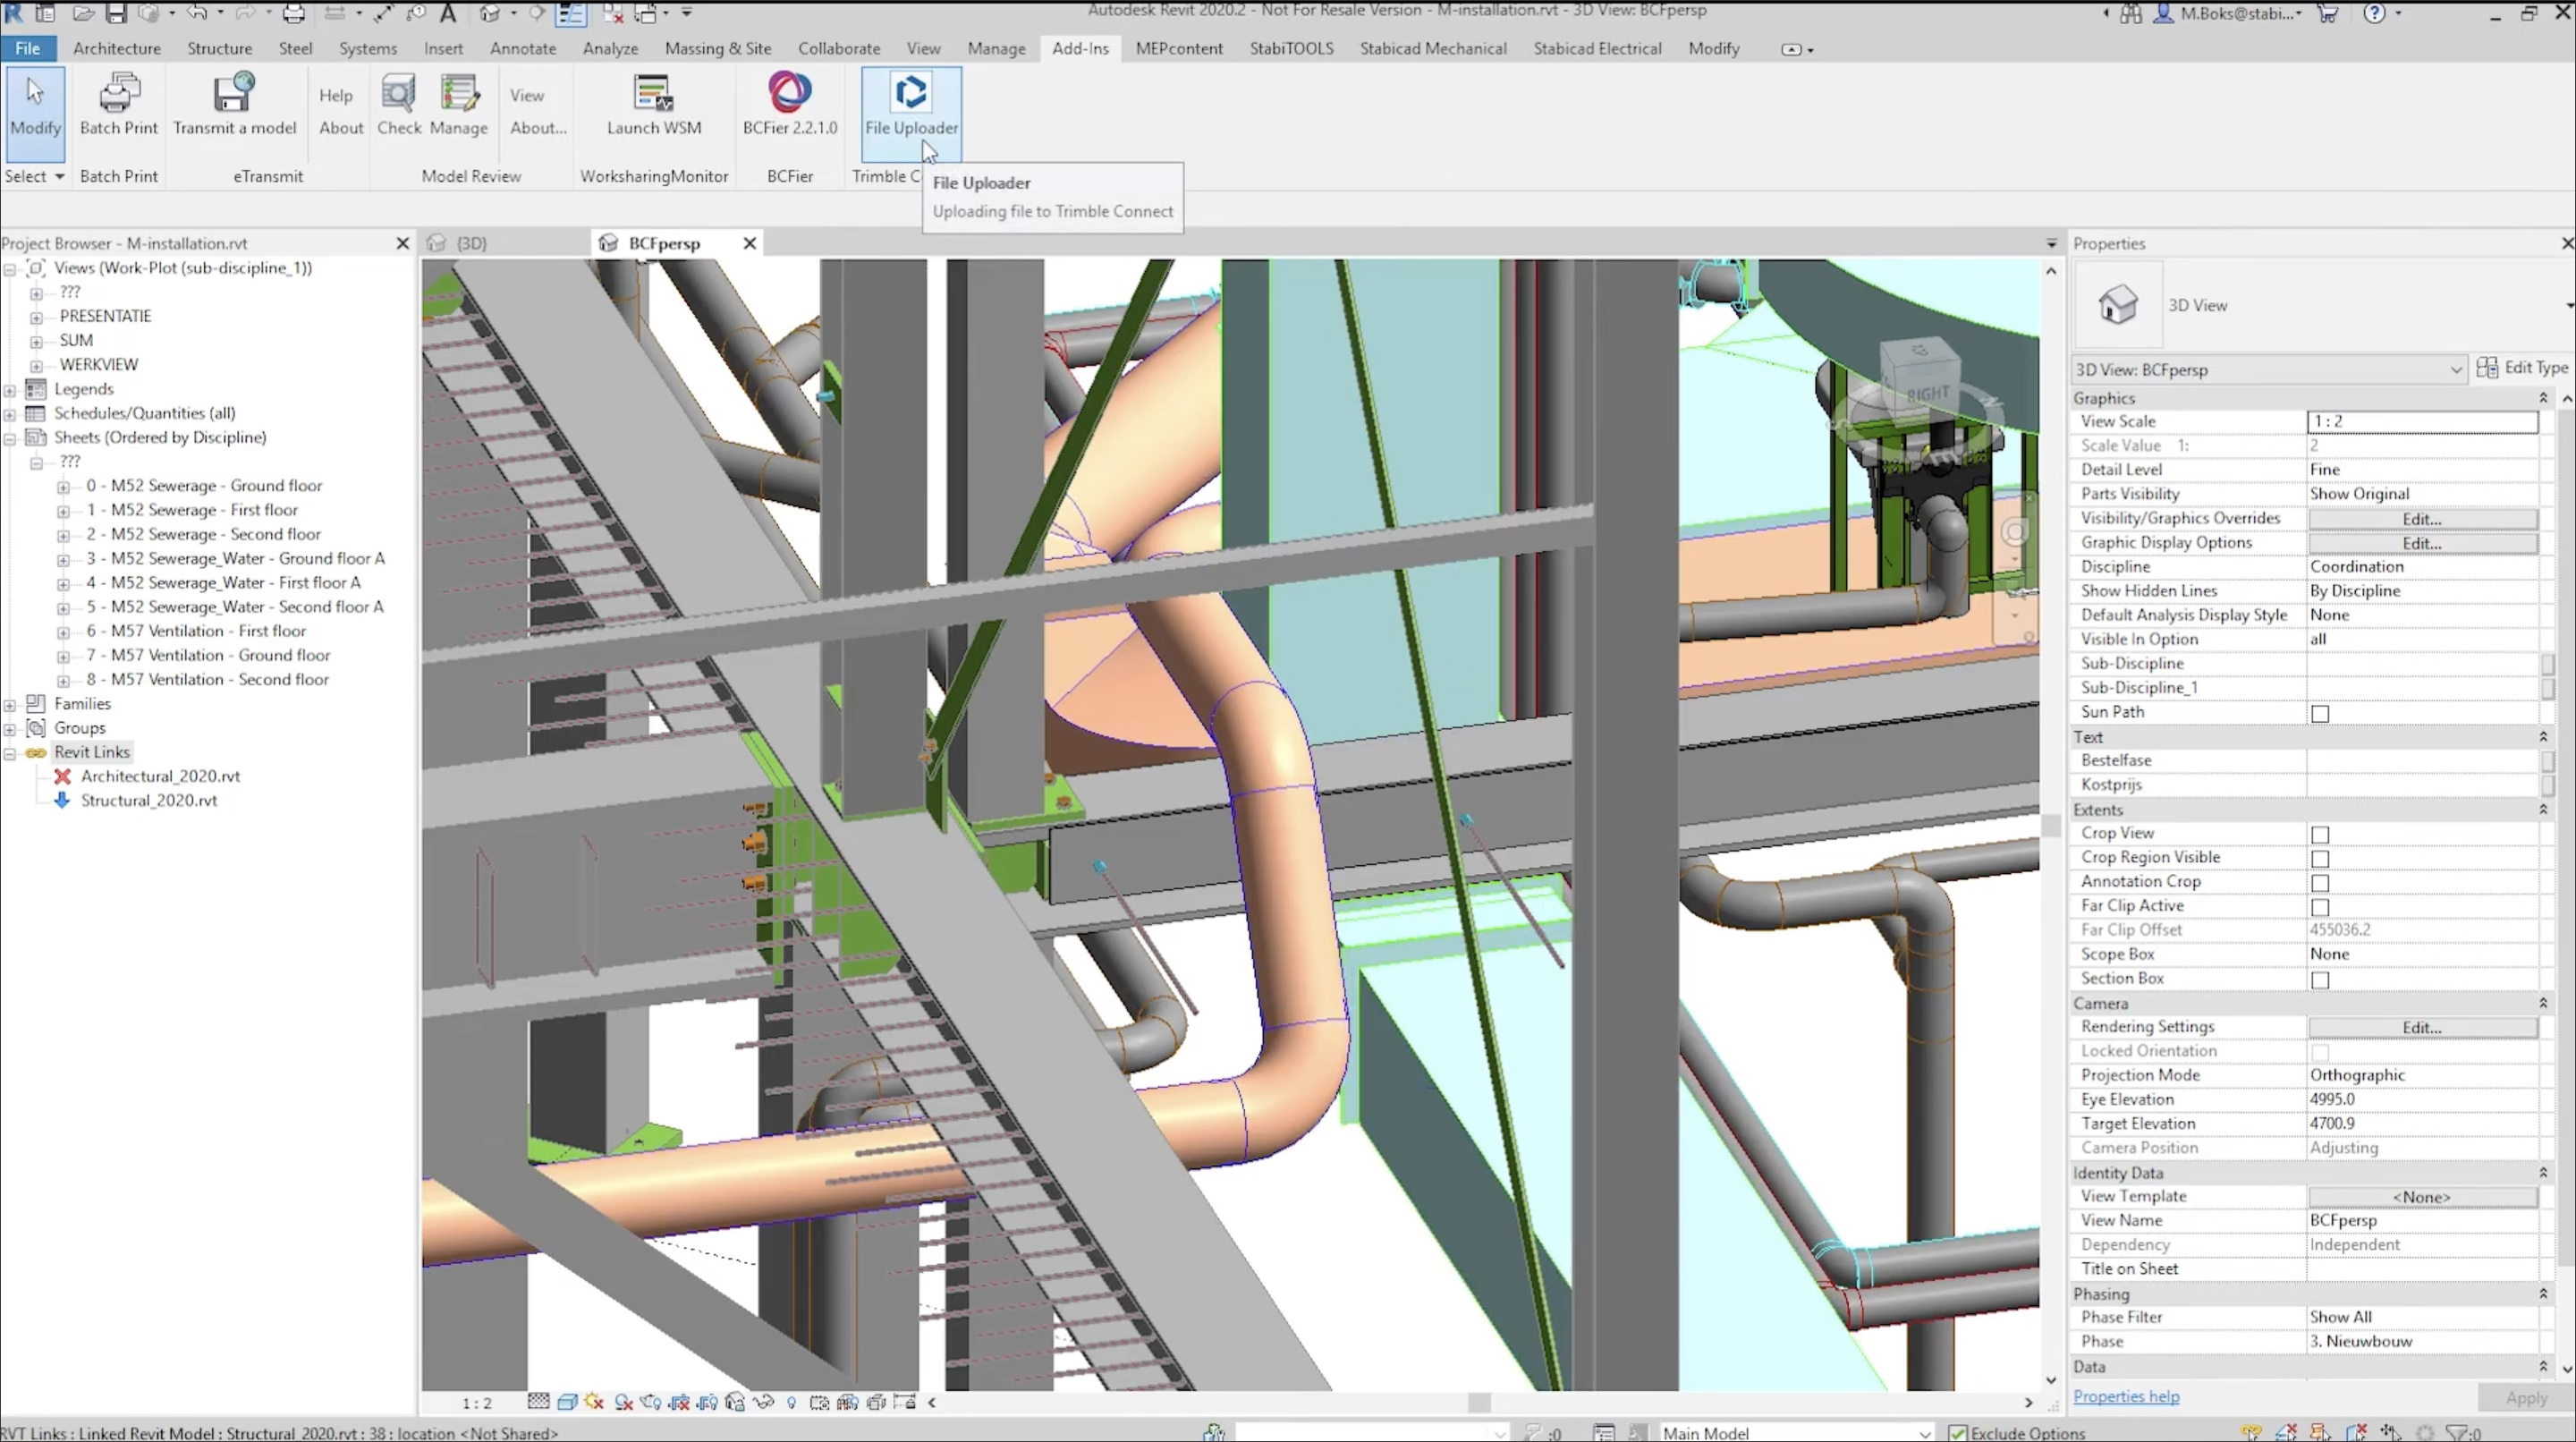
Task: Toggle Sun Path off icon in view bar
Action: coord(595,1402)
